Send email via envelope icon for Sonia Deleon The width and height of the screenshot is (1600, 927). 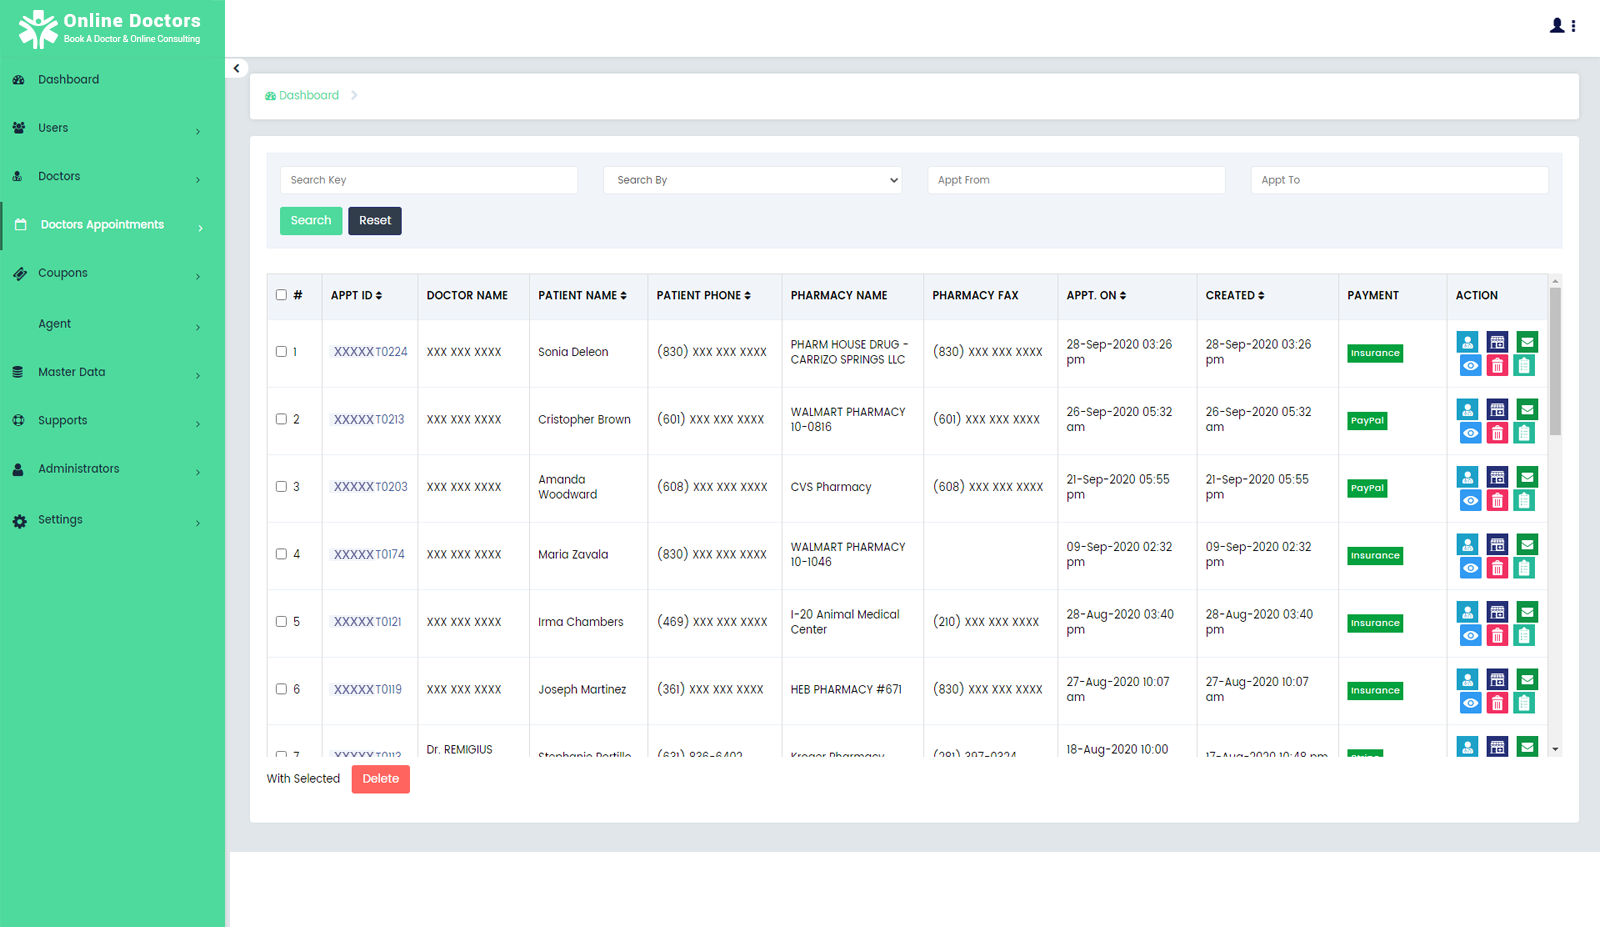(x=1527, y=342)
